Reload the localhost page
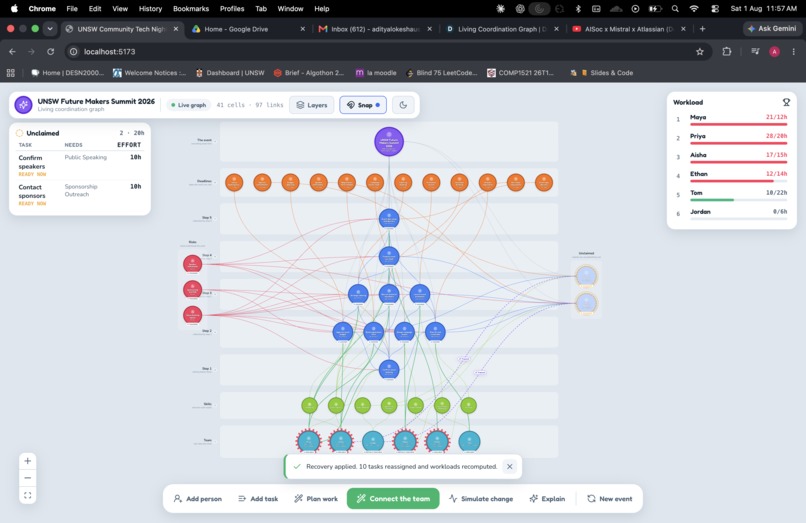The width and height of the screenshot is (806, 523). click(x=50, y=51)
